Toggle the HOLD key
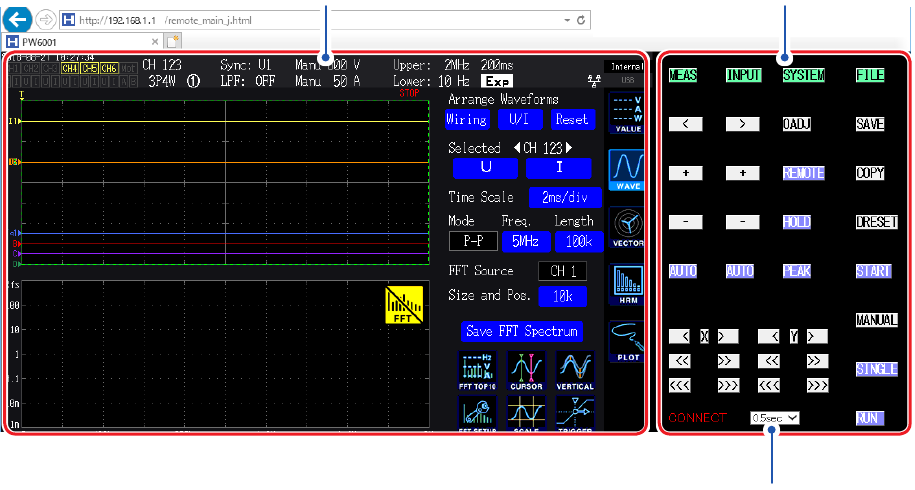This screenshot has width=915, height=490. tap(797, 222)
